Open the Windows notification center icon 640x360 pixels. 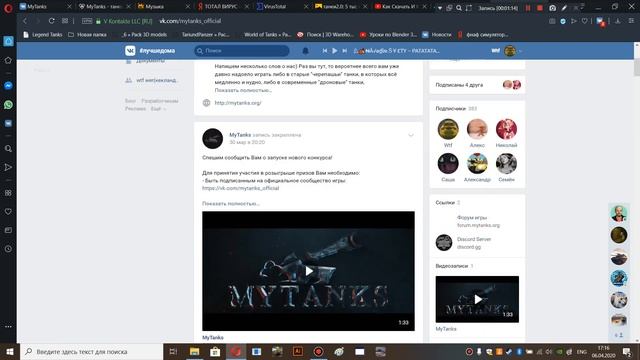pyautogui.click(x=627, y=351)
